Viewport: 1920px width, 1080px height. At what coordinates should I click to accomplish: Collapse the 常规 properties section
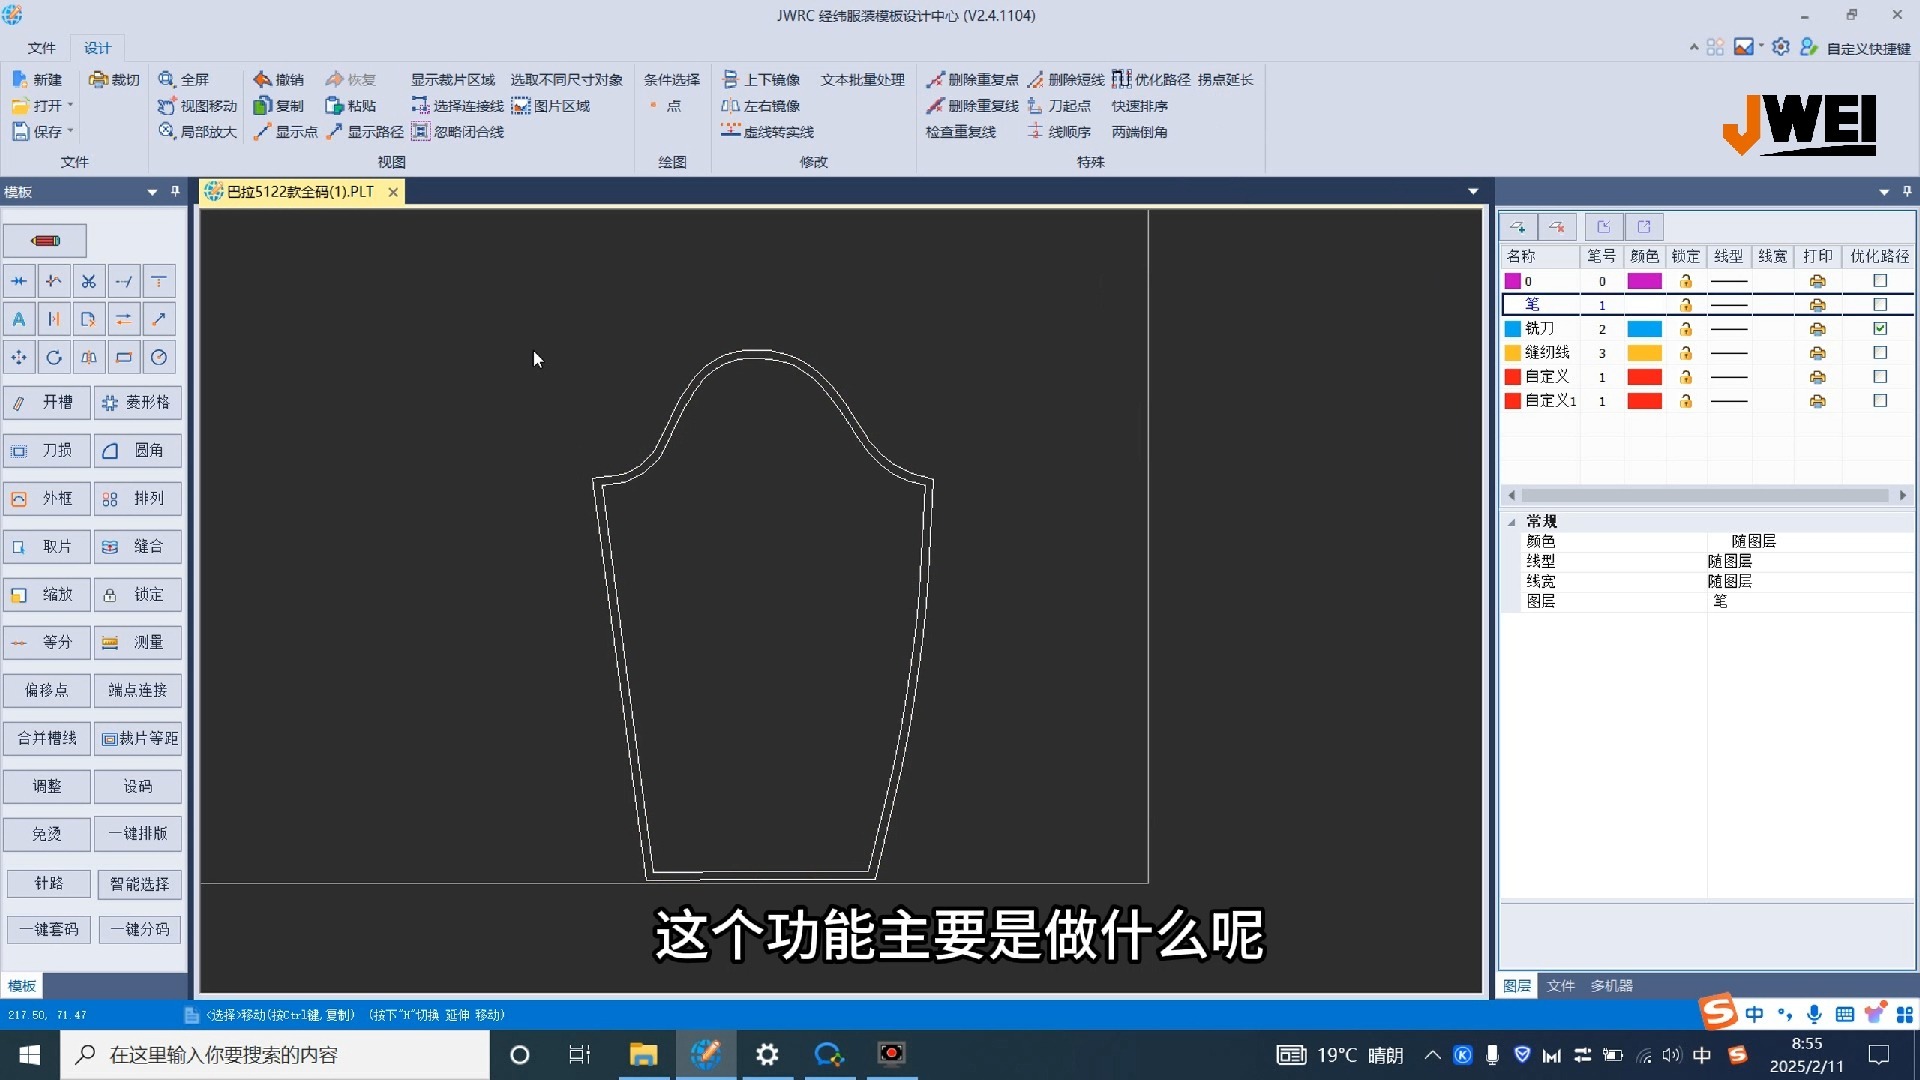[1512, 521]
